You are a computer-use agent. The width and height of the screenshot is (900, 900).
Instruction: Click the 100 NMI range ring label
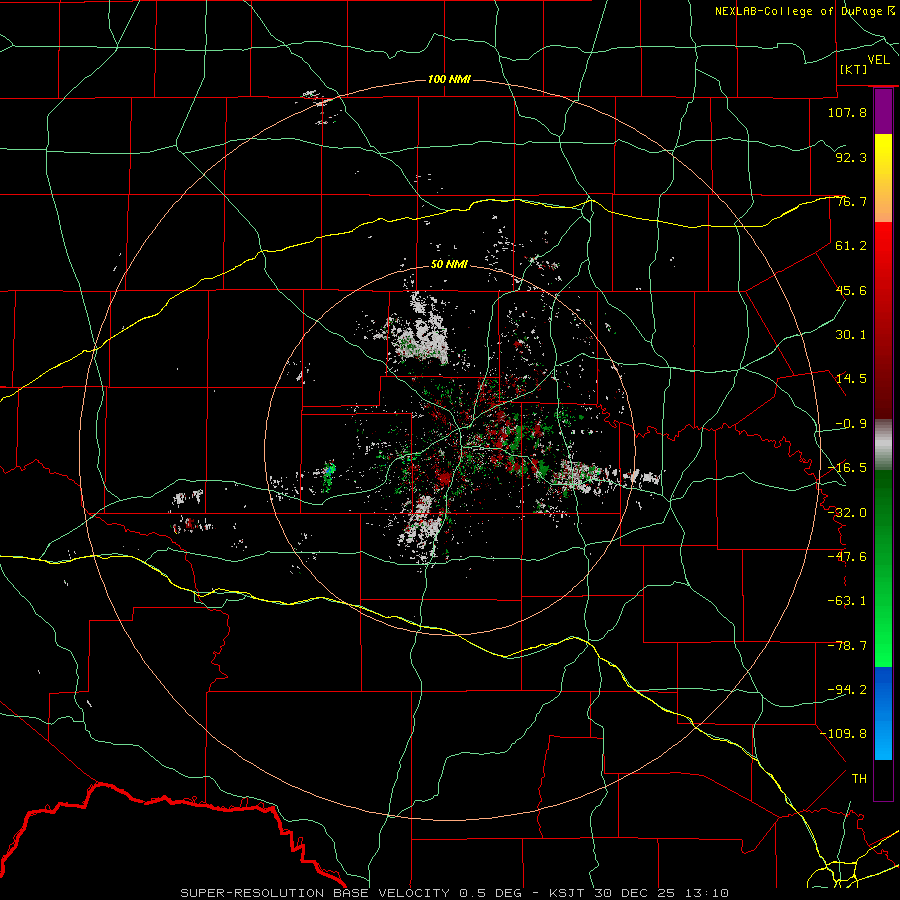(449, 79)
